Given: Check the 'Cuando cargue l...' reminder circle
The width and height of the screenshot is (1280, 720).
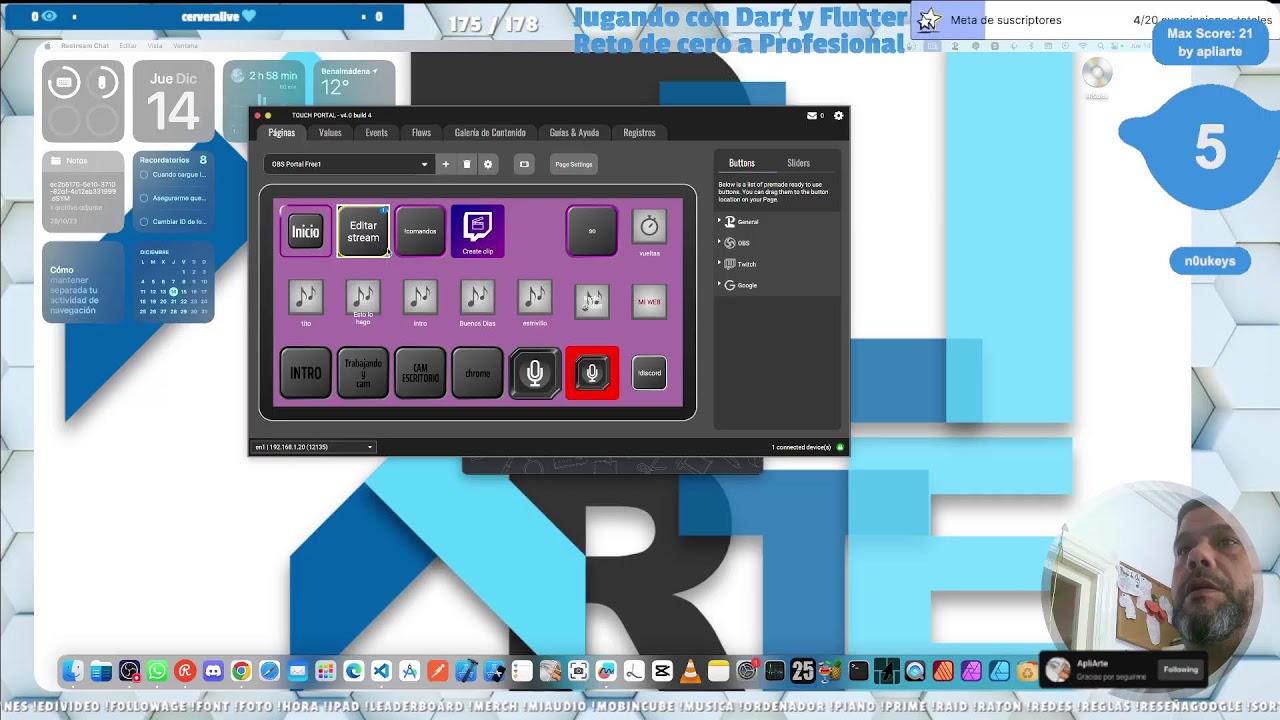Looking at the screenshot, I should click(144, 174).
